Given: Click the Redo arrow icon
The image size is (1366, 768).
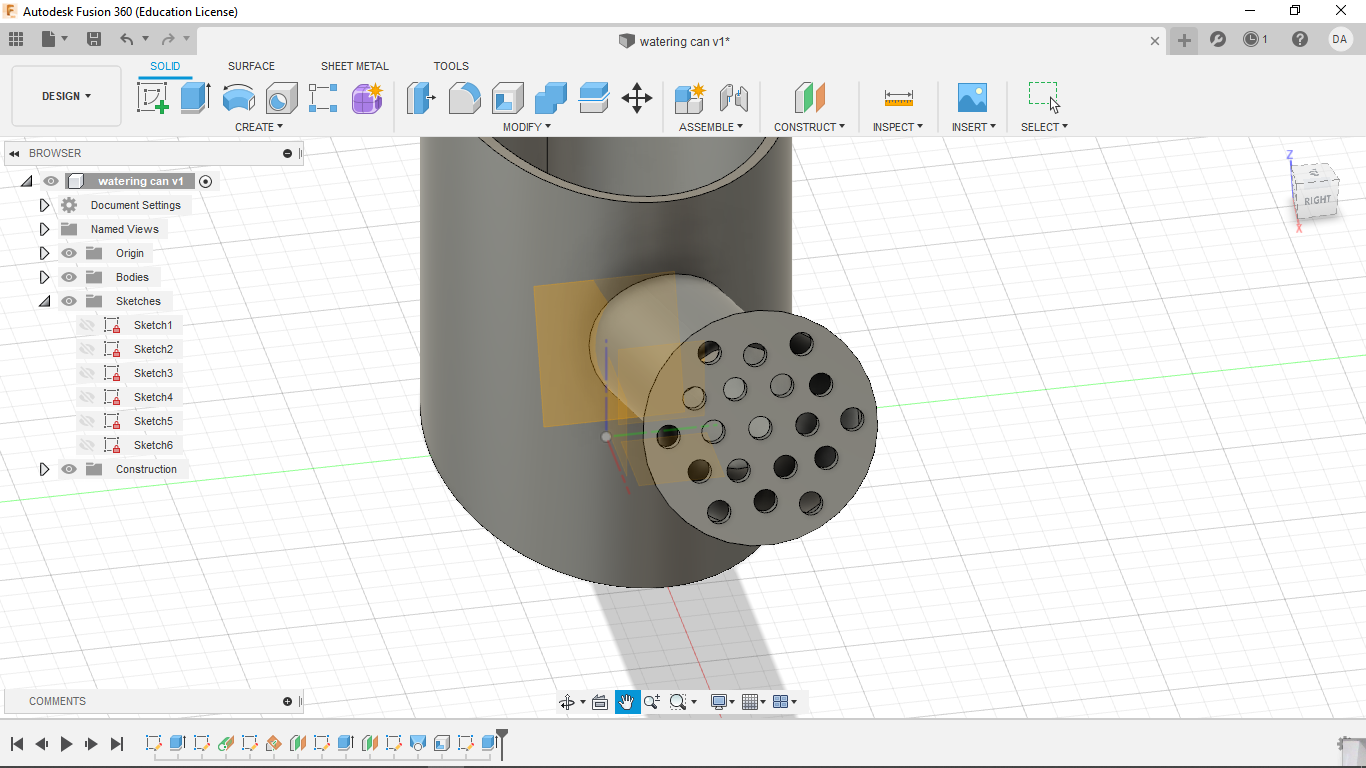Looking at the screenshot, I should pos(168,39).
